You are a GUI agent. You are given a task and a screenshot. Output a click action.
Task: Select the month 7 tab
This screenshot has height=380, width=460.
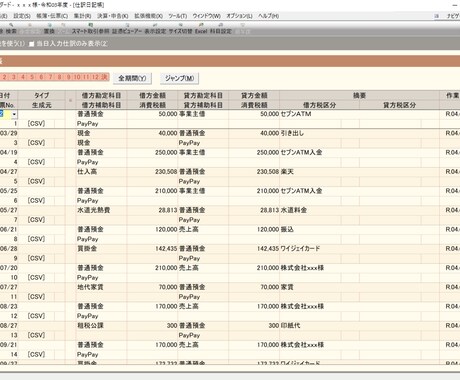(50, 77)
